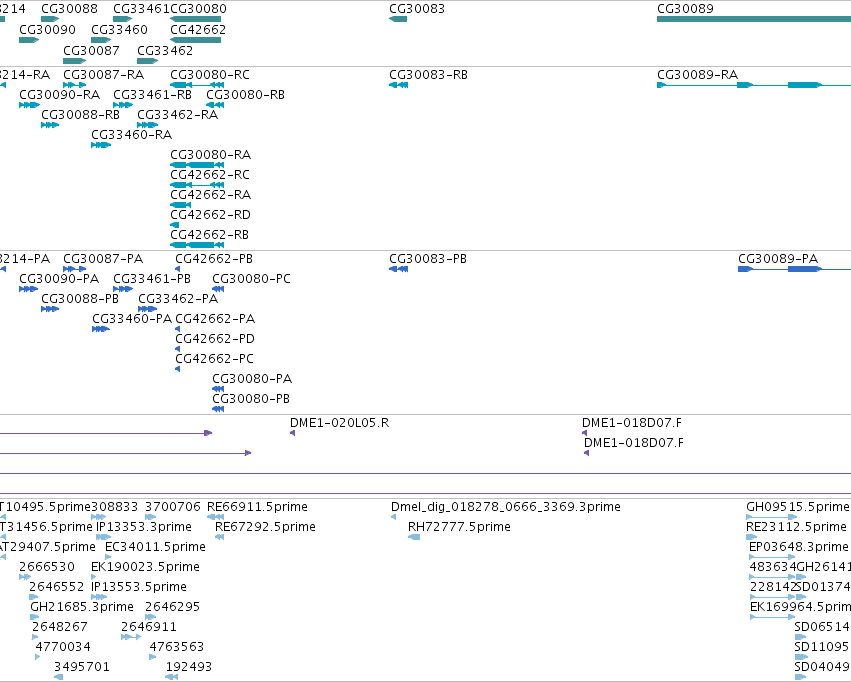The image size is (851, 682).
Task: Select protein CG42662-PB label
Action: pos(214,259)
